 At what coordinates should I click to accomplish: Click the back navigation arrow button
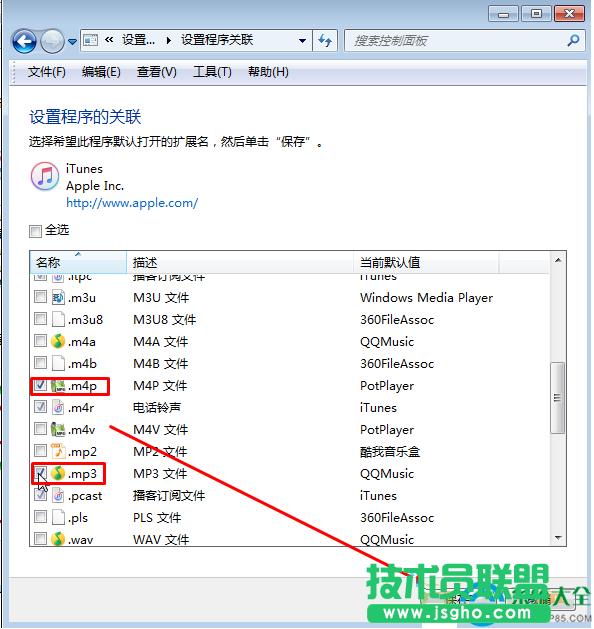[24, 41]
